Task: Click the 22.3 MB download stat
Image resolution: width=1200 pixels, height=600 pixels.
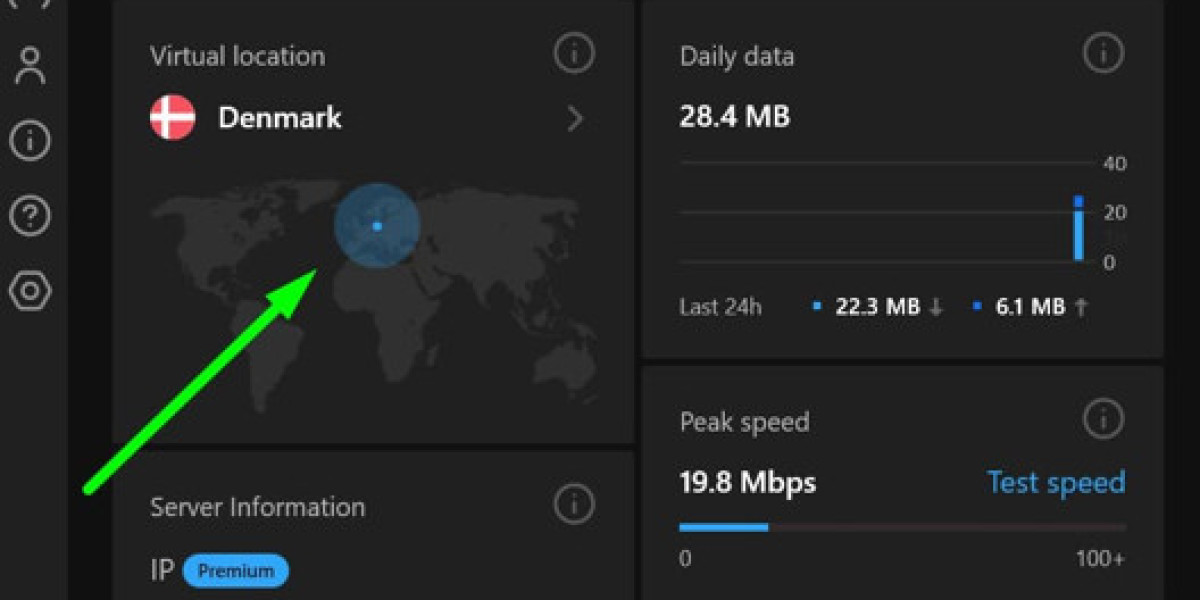Action: (878, 307)
